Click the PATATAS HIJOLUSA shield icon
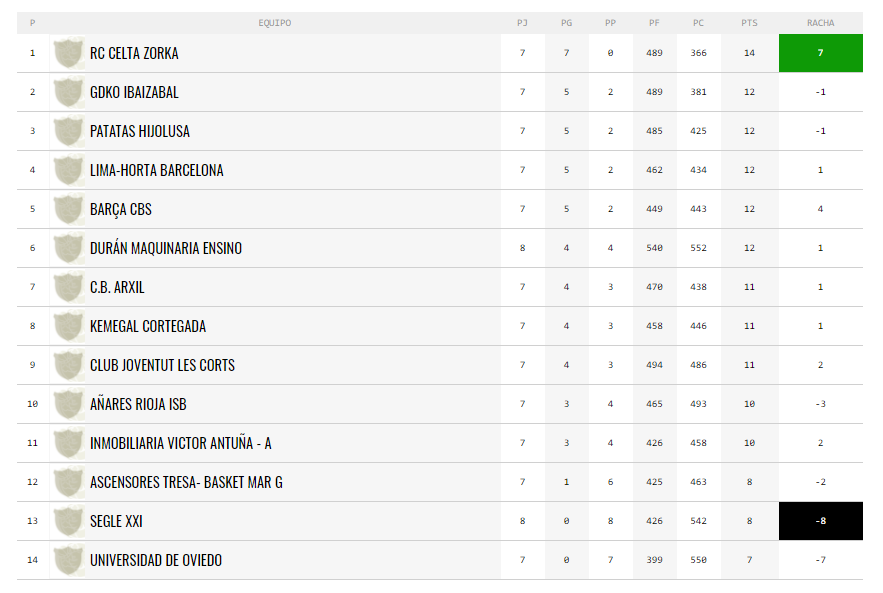The image size is (883, 593). point(68,131)
